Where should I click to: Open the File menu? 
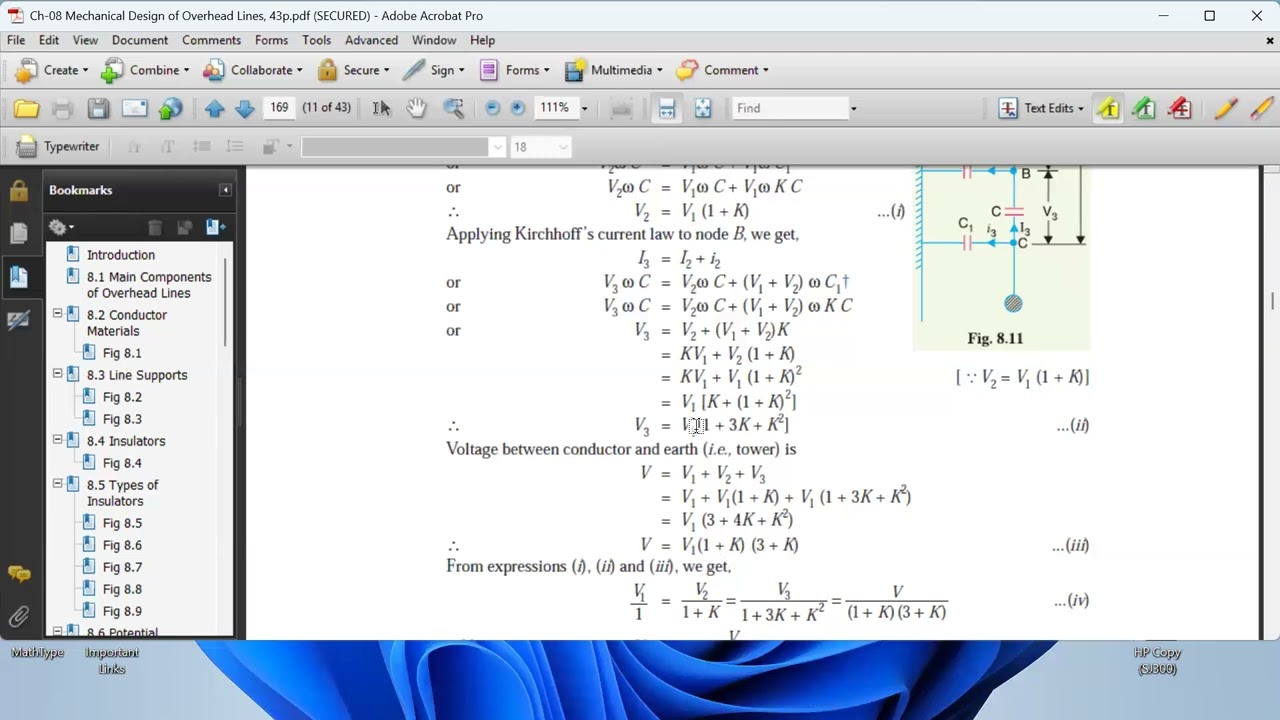coord(17,40)
